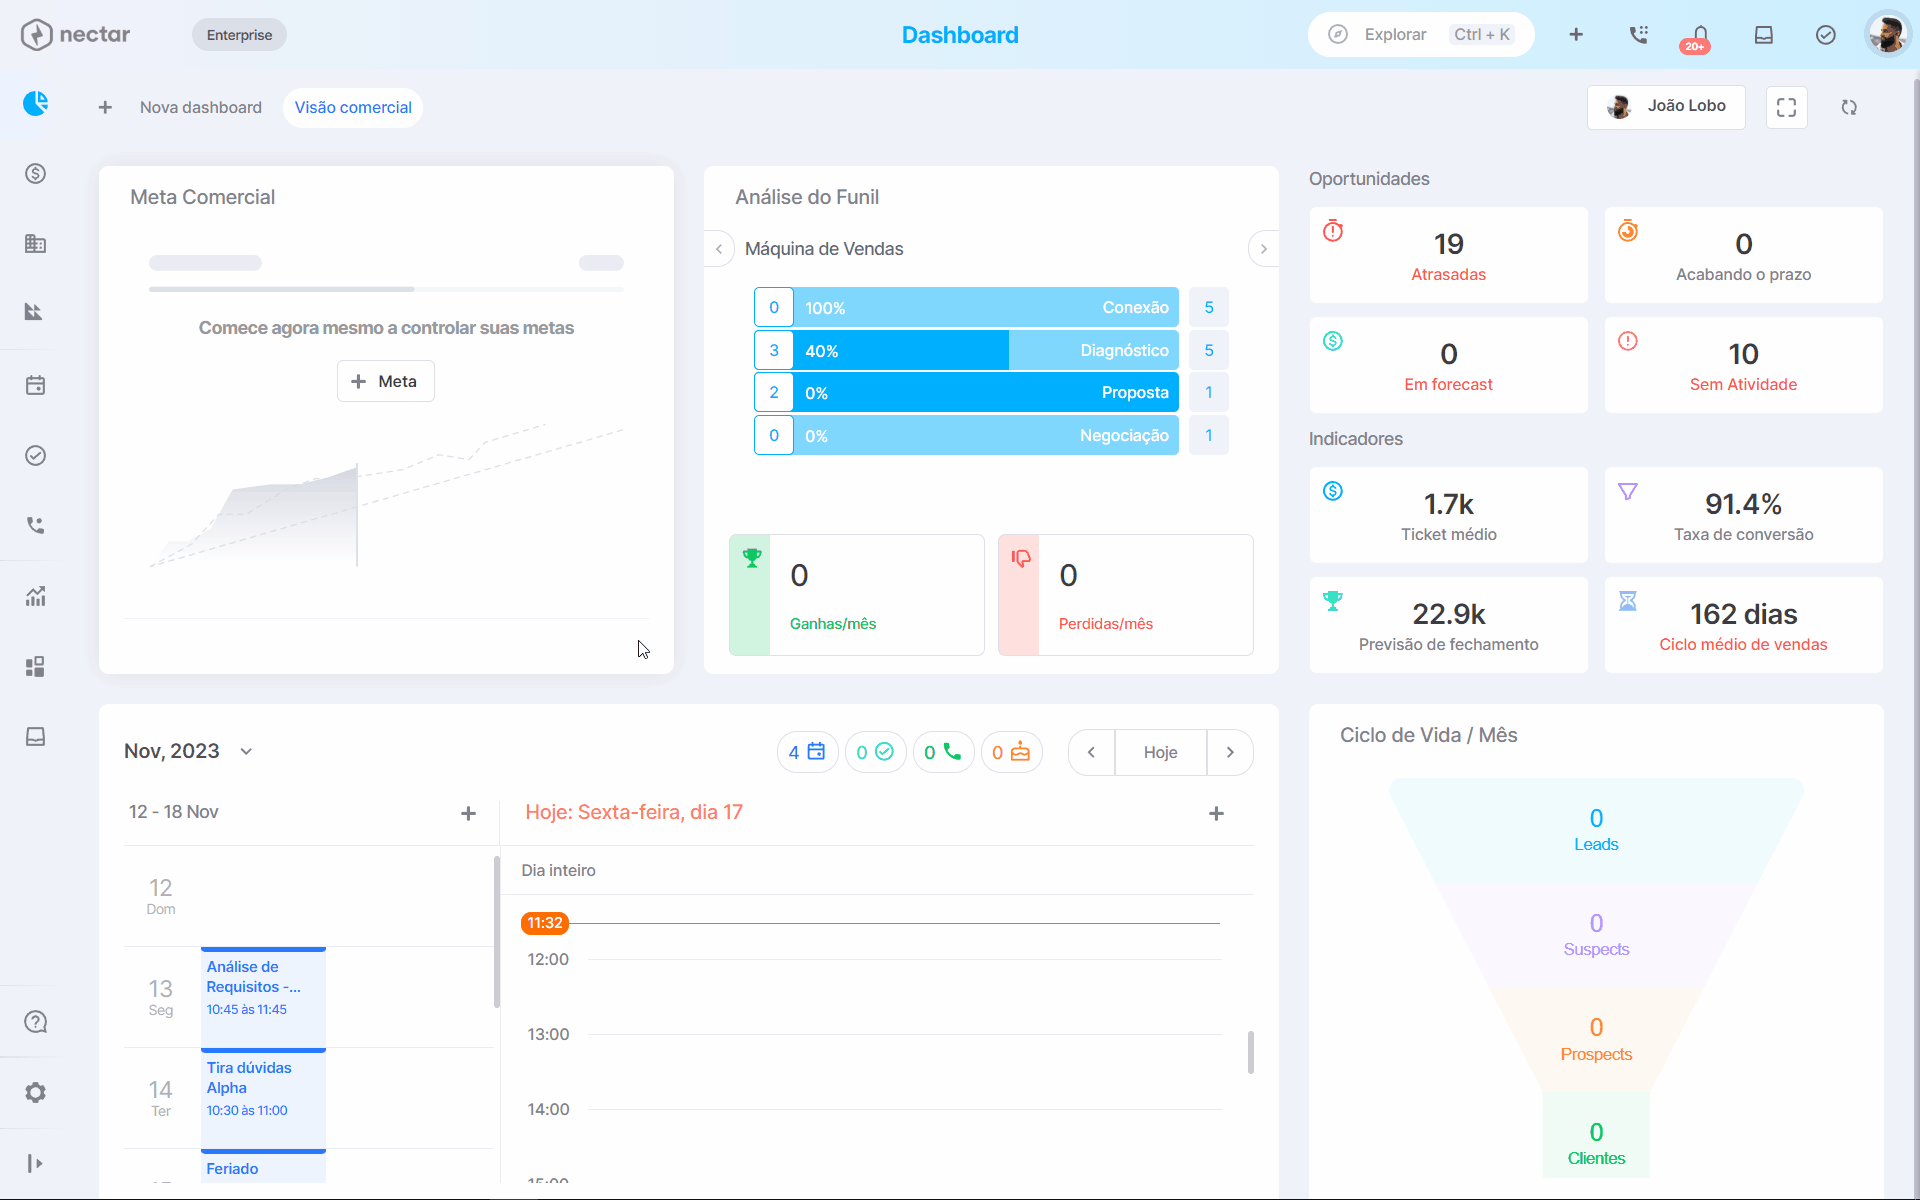Open the calendar sidebar icon
Screen dimensions: 1920x1200
pyautogui.click(x=36, y=385)
